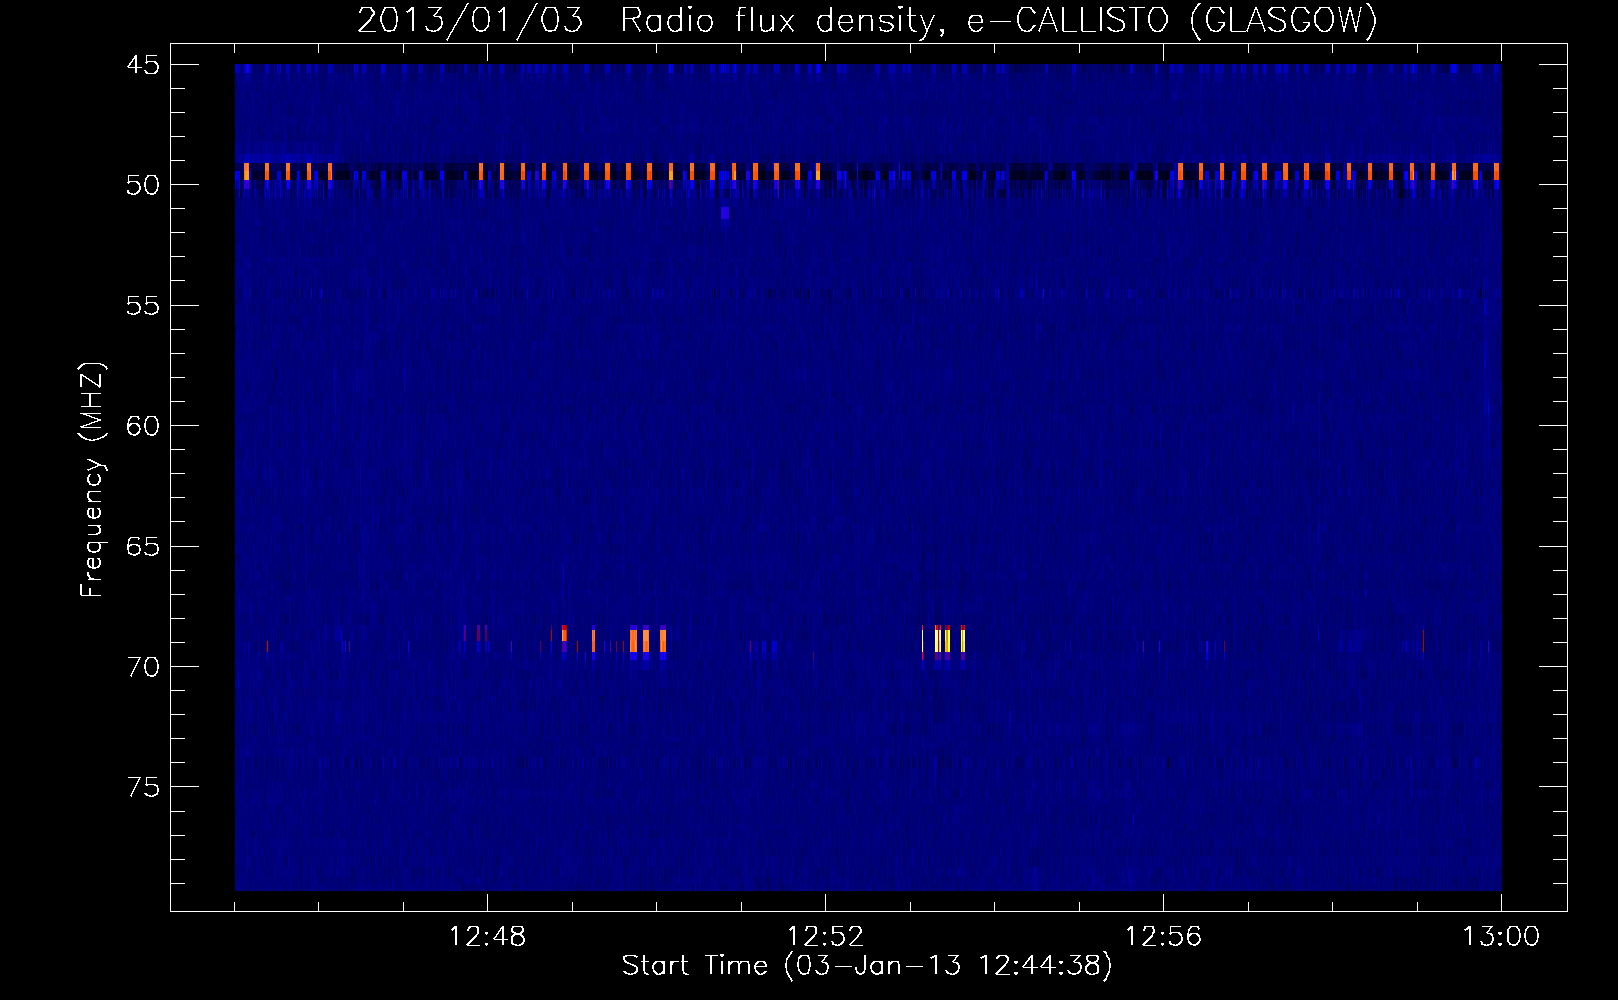Click the 12:52 time tick label
Viewport: 1618px width, 1000px height.
825,937
